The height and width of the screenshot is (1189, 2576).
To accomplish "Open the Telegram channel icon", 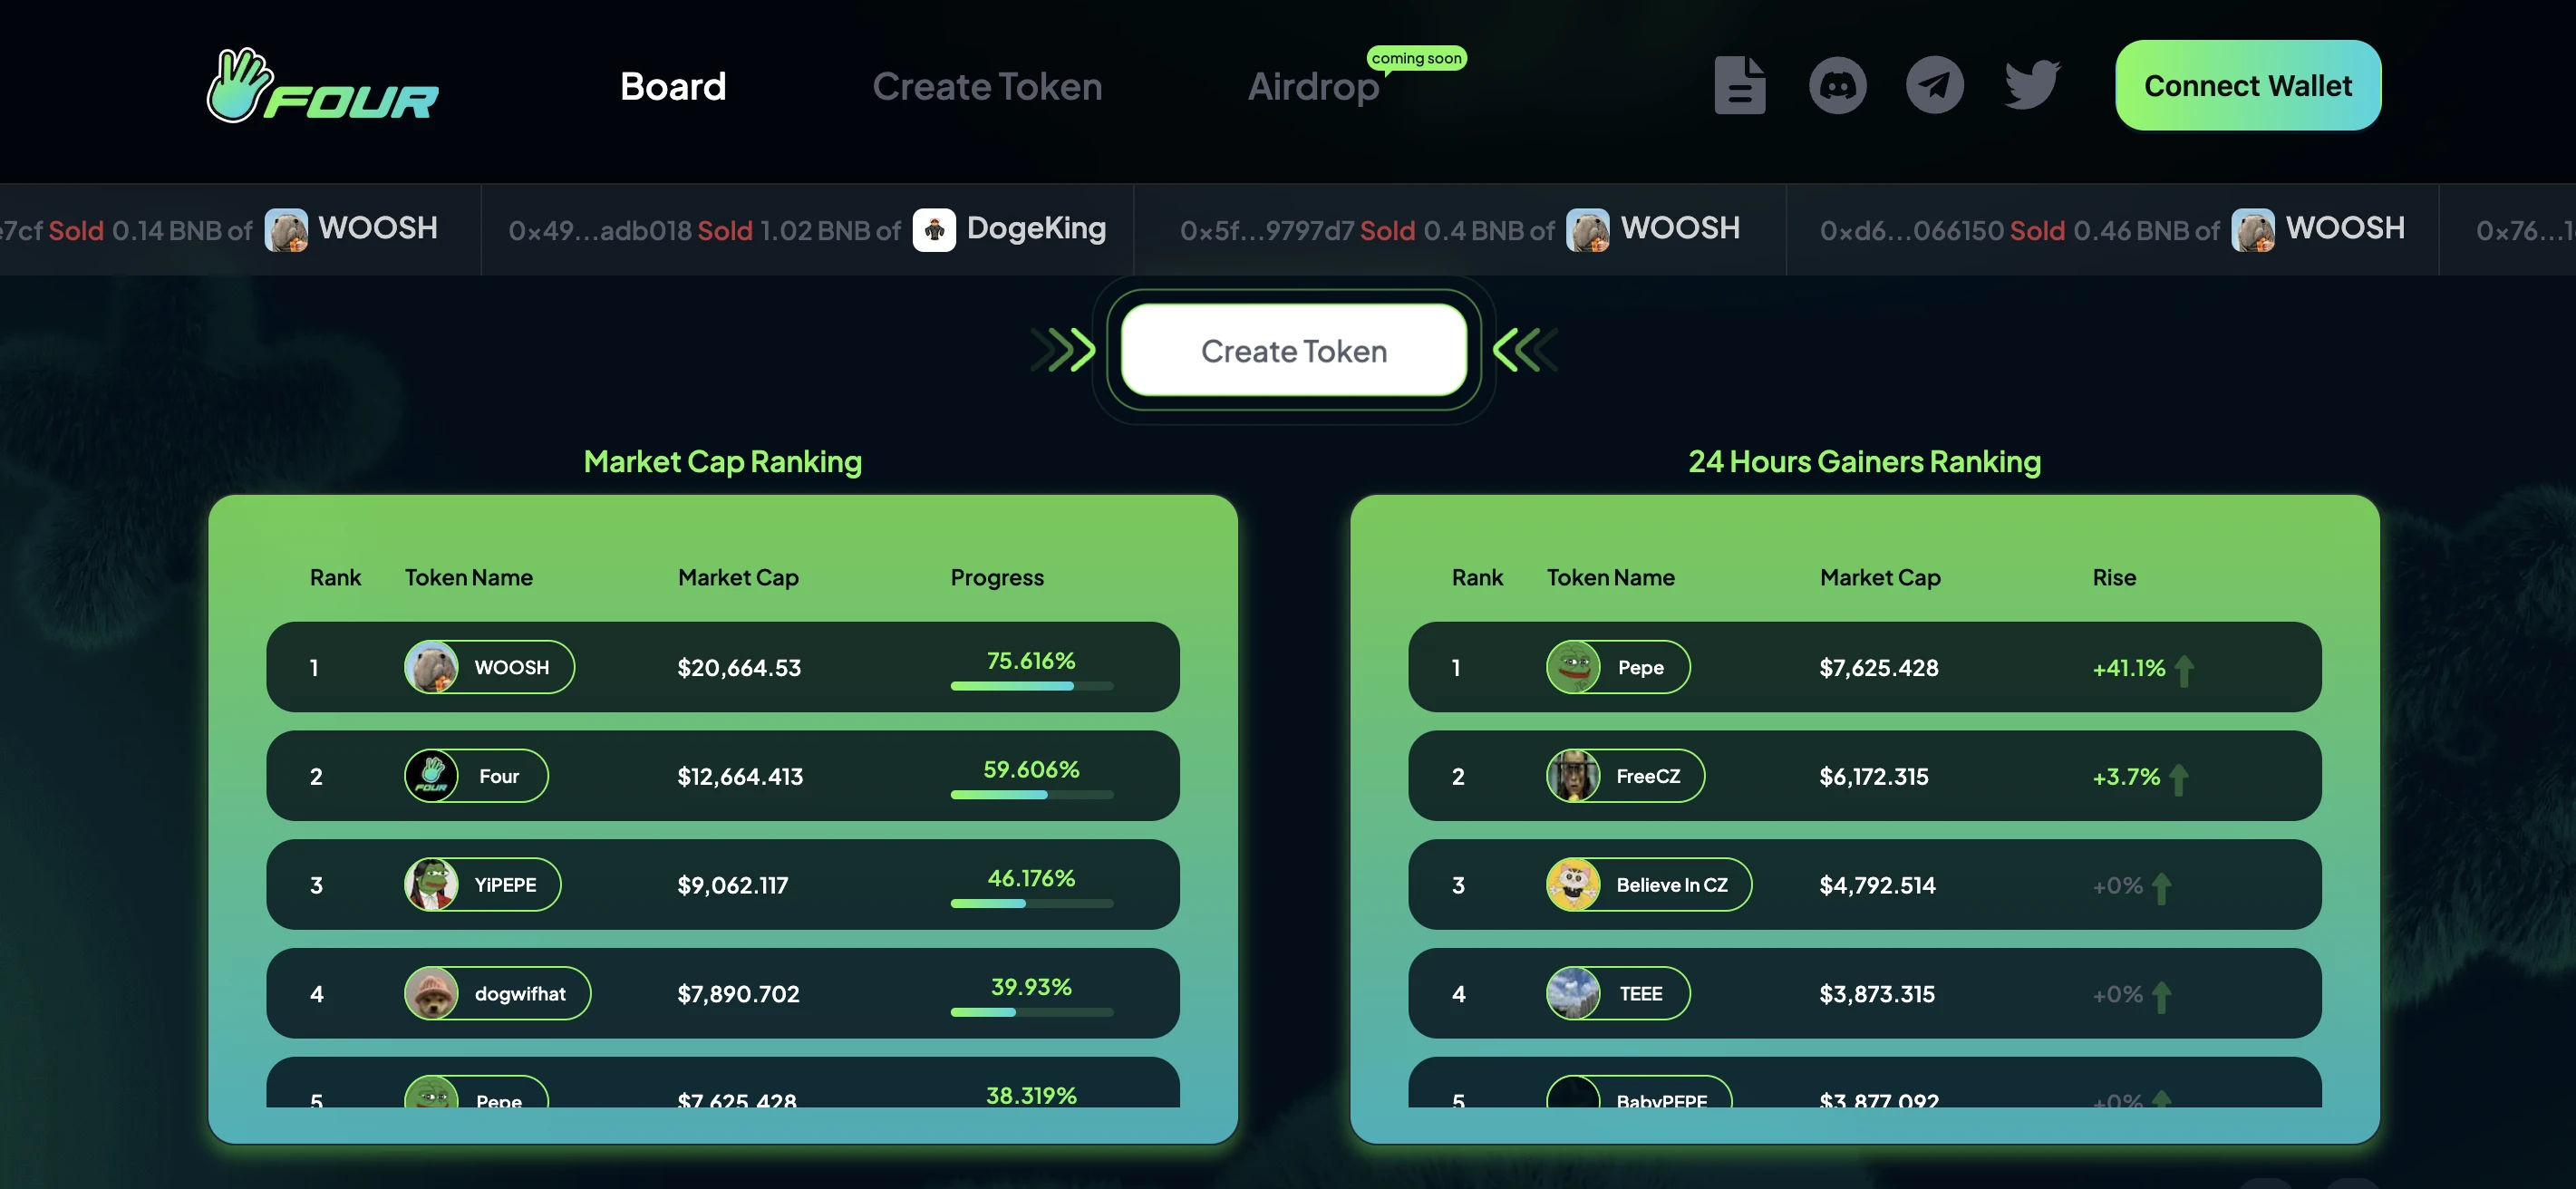I will [1933, 83].
